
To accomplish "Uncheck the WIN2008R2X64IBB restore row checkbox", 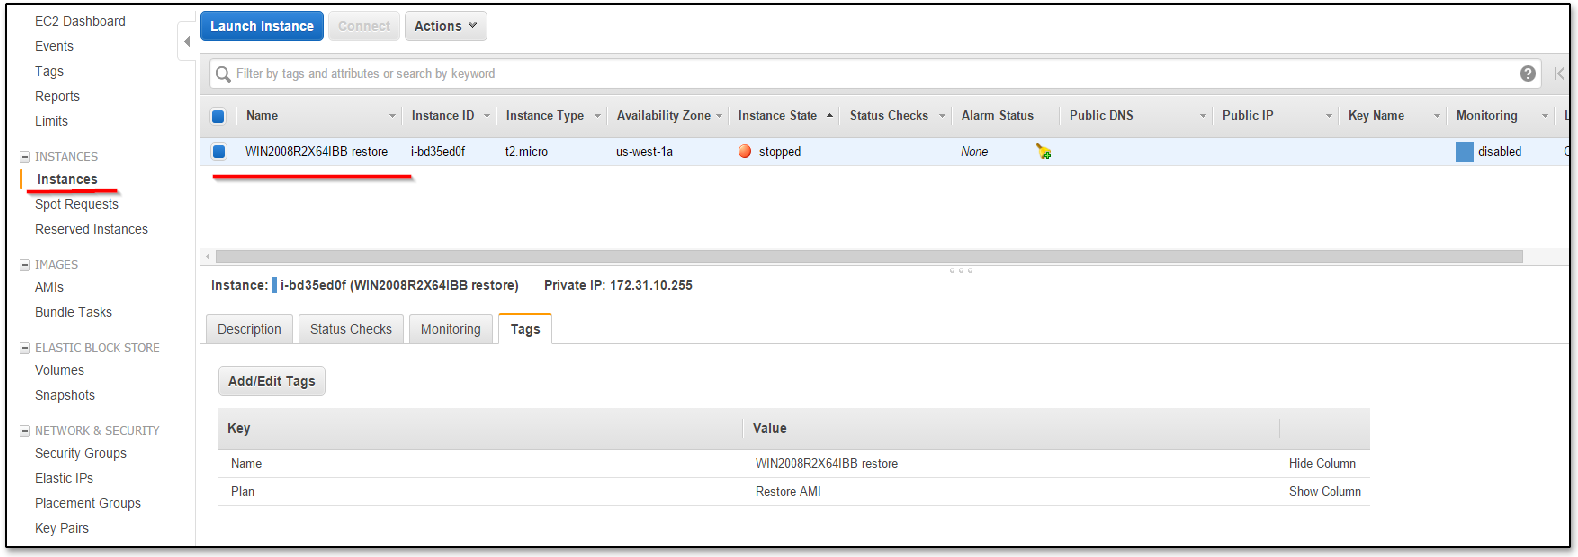I will pos(218,152).
